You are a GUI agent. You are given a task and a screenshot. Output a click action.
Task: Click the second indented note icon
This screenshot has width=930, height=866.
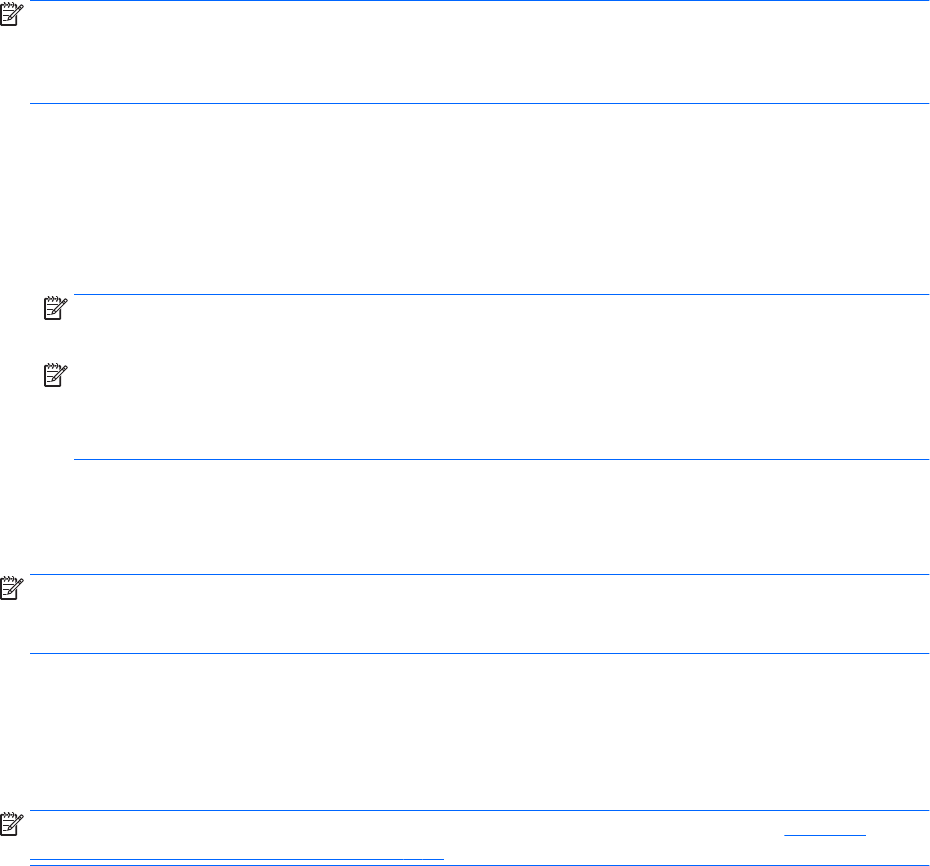point(53,378)
